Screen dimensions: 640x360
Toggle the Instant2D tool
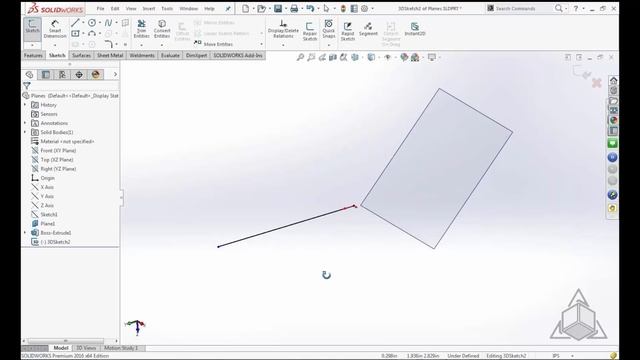click(x=415, y=29)
